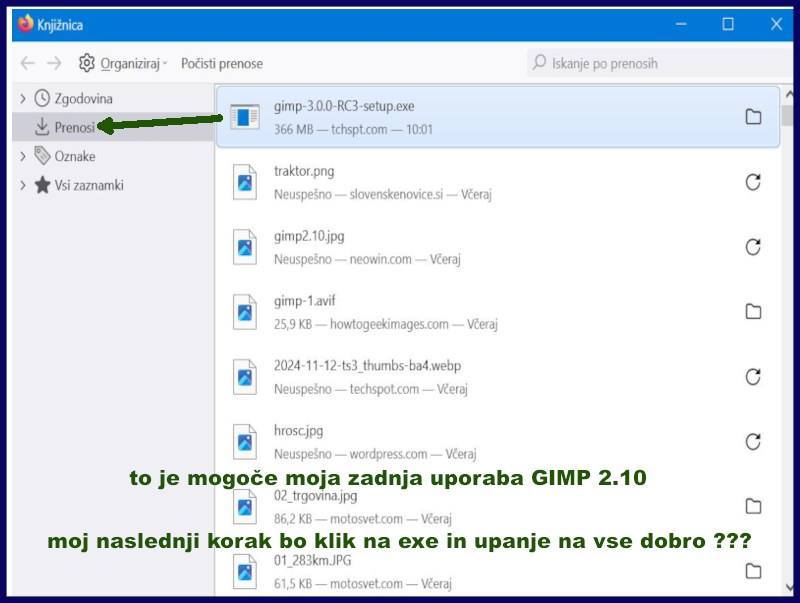Minimize the Knjižnica window
The height and width of the screenshot is (603, 800).
click(x=681, y=24)
